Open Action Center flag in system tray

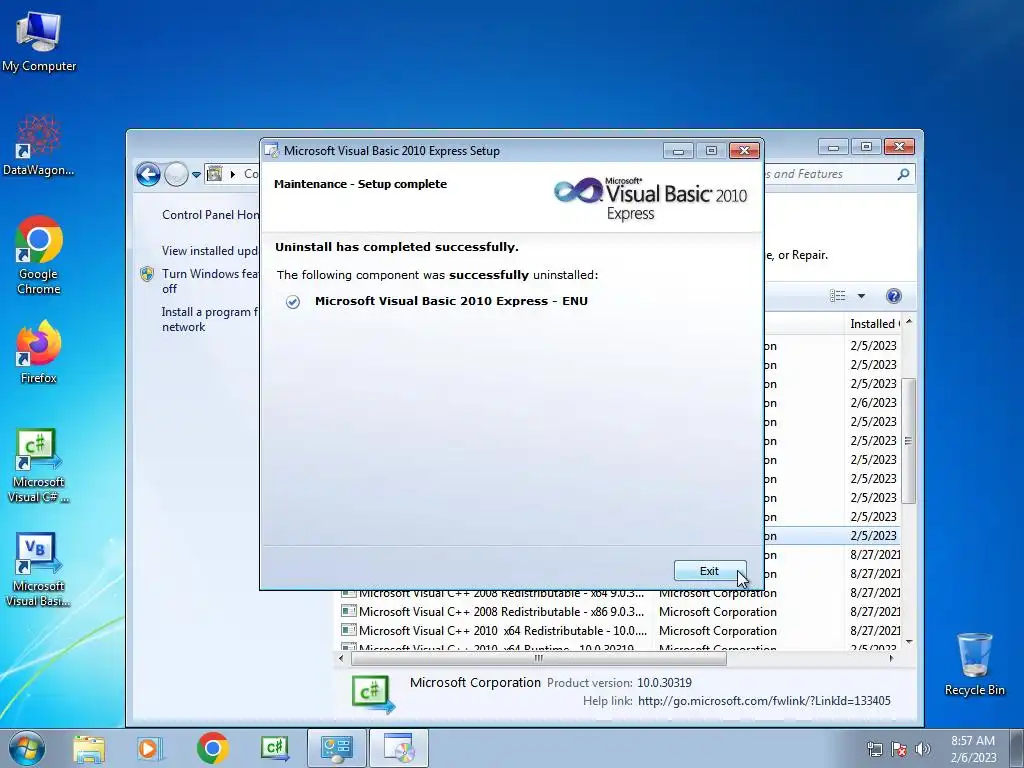899,749
